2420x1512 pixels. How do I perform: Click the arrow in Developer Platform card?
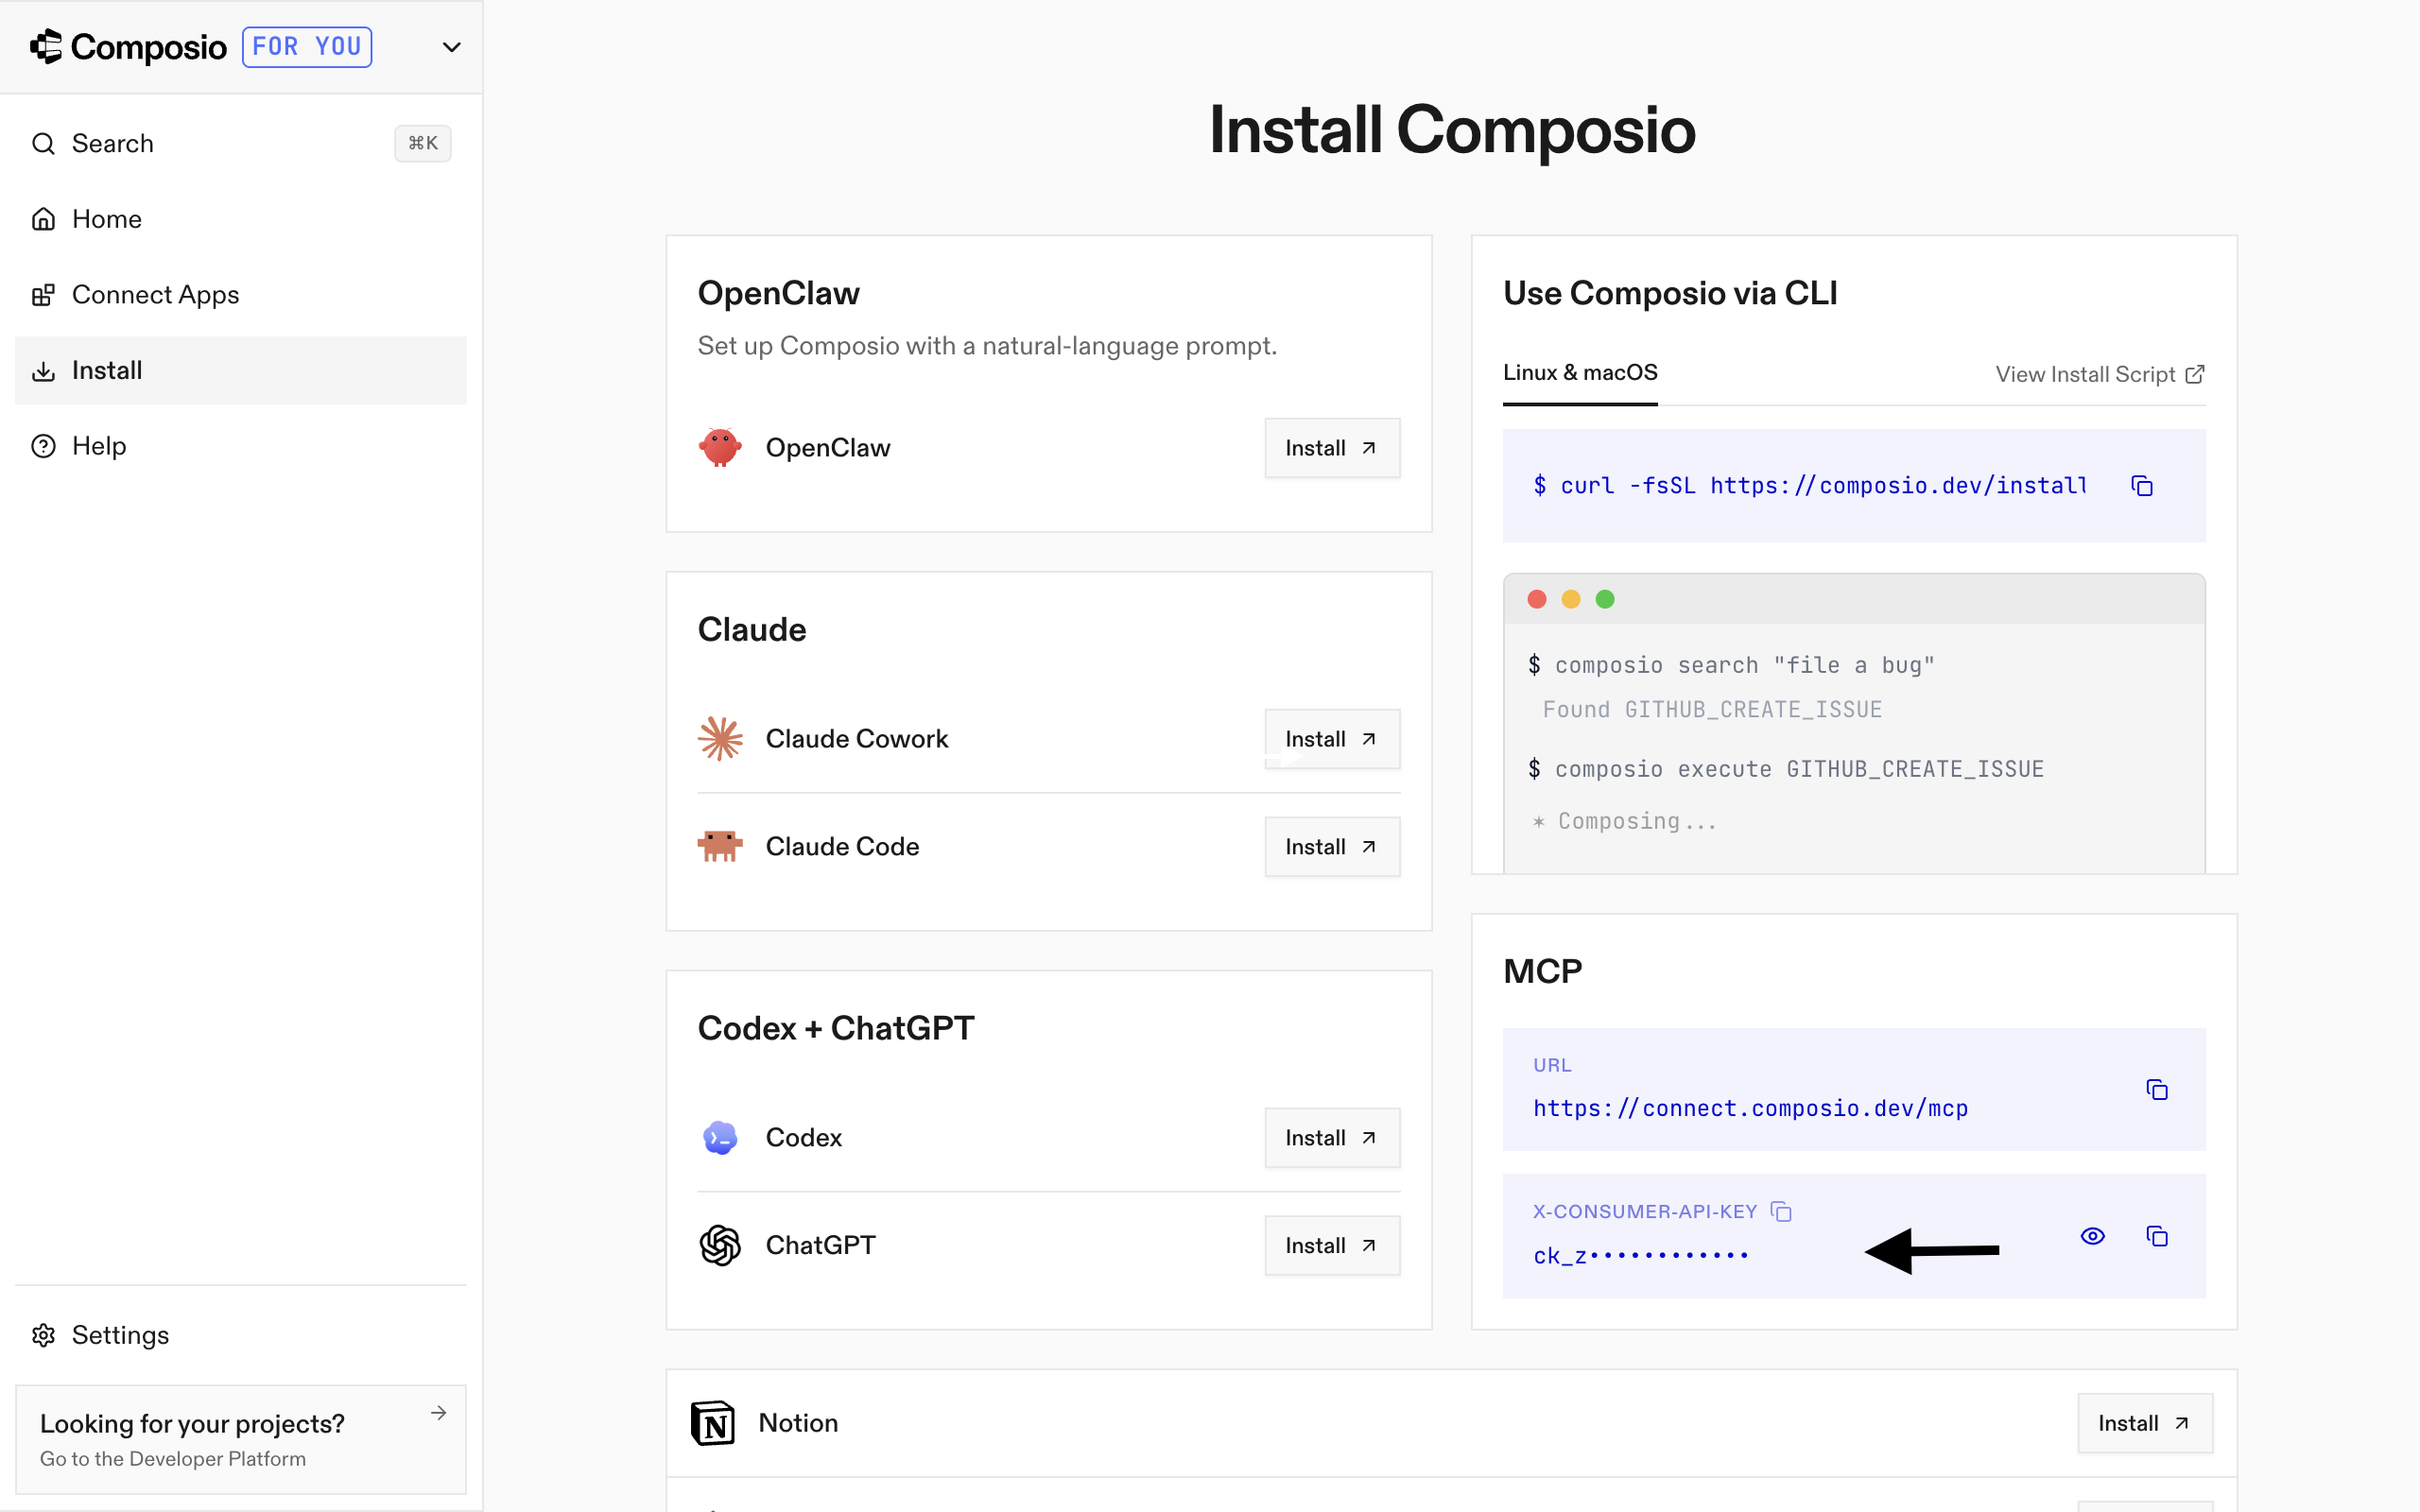[438, 1413]
